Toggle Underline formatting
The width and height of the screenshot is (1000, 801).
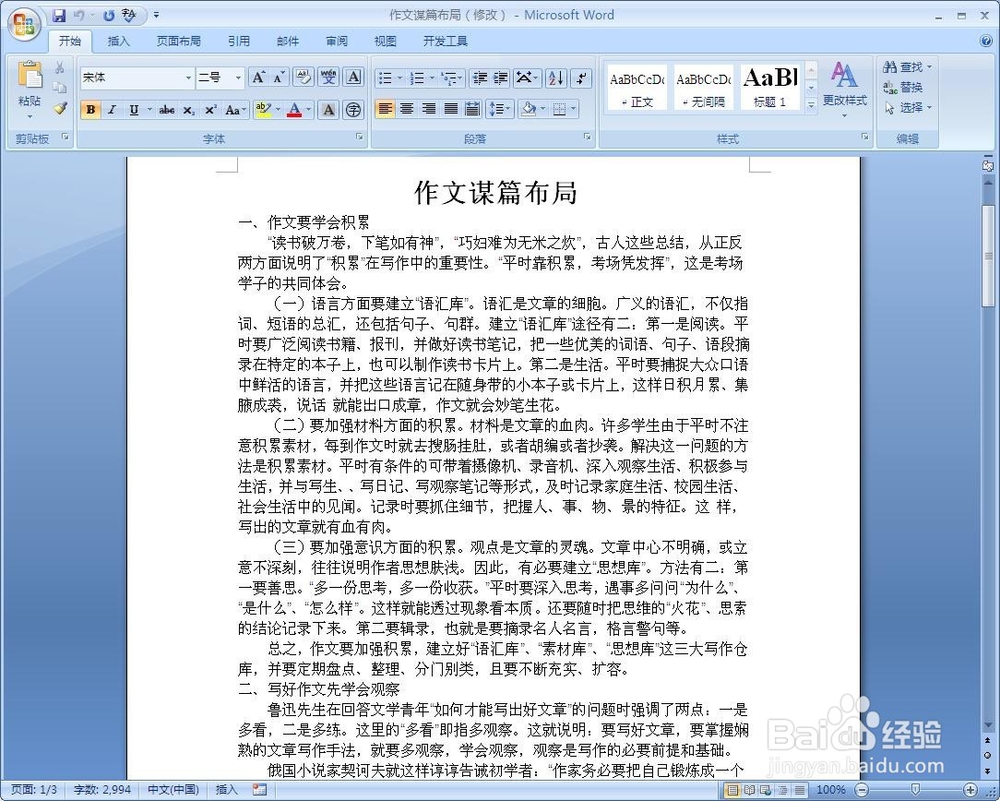click(x=133, y=110)
